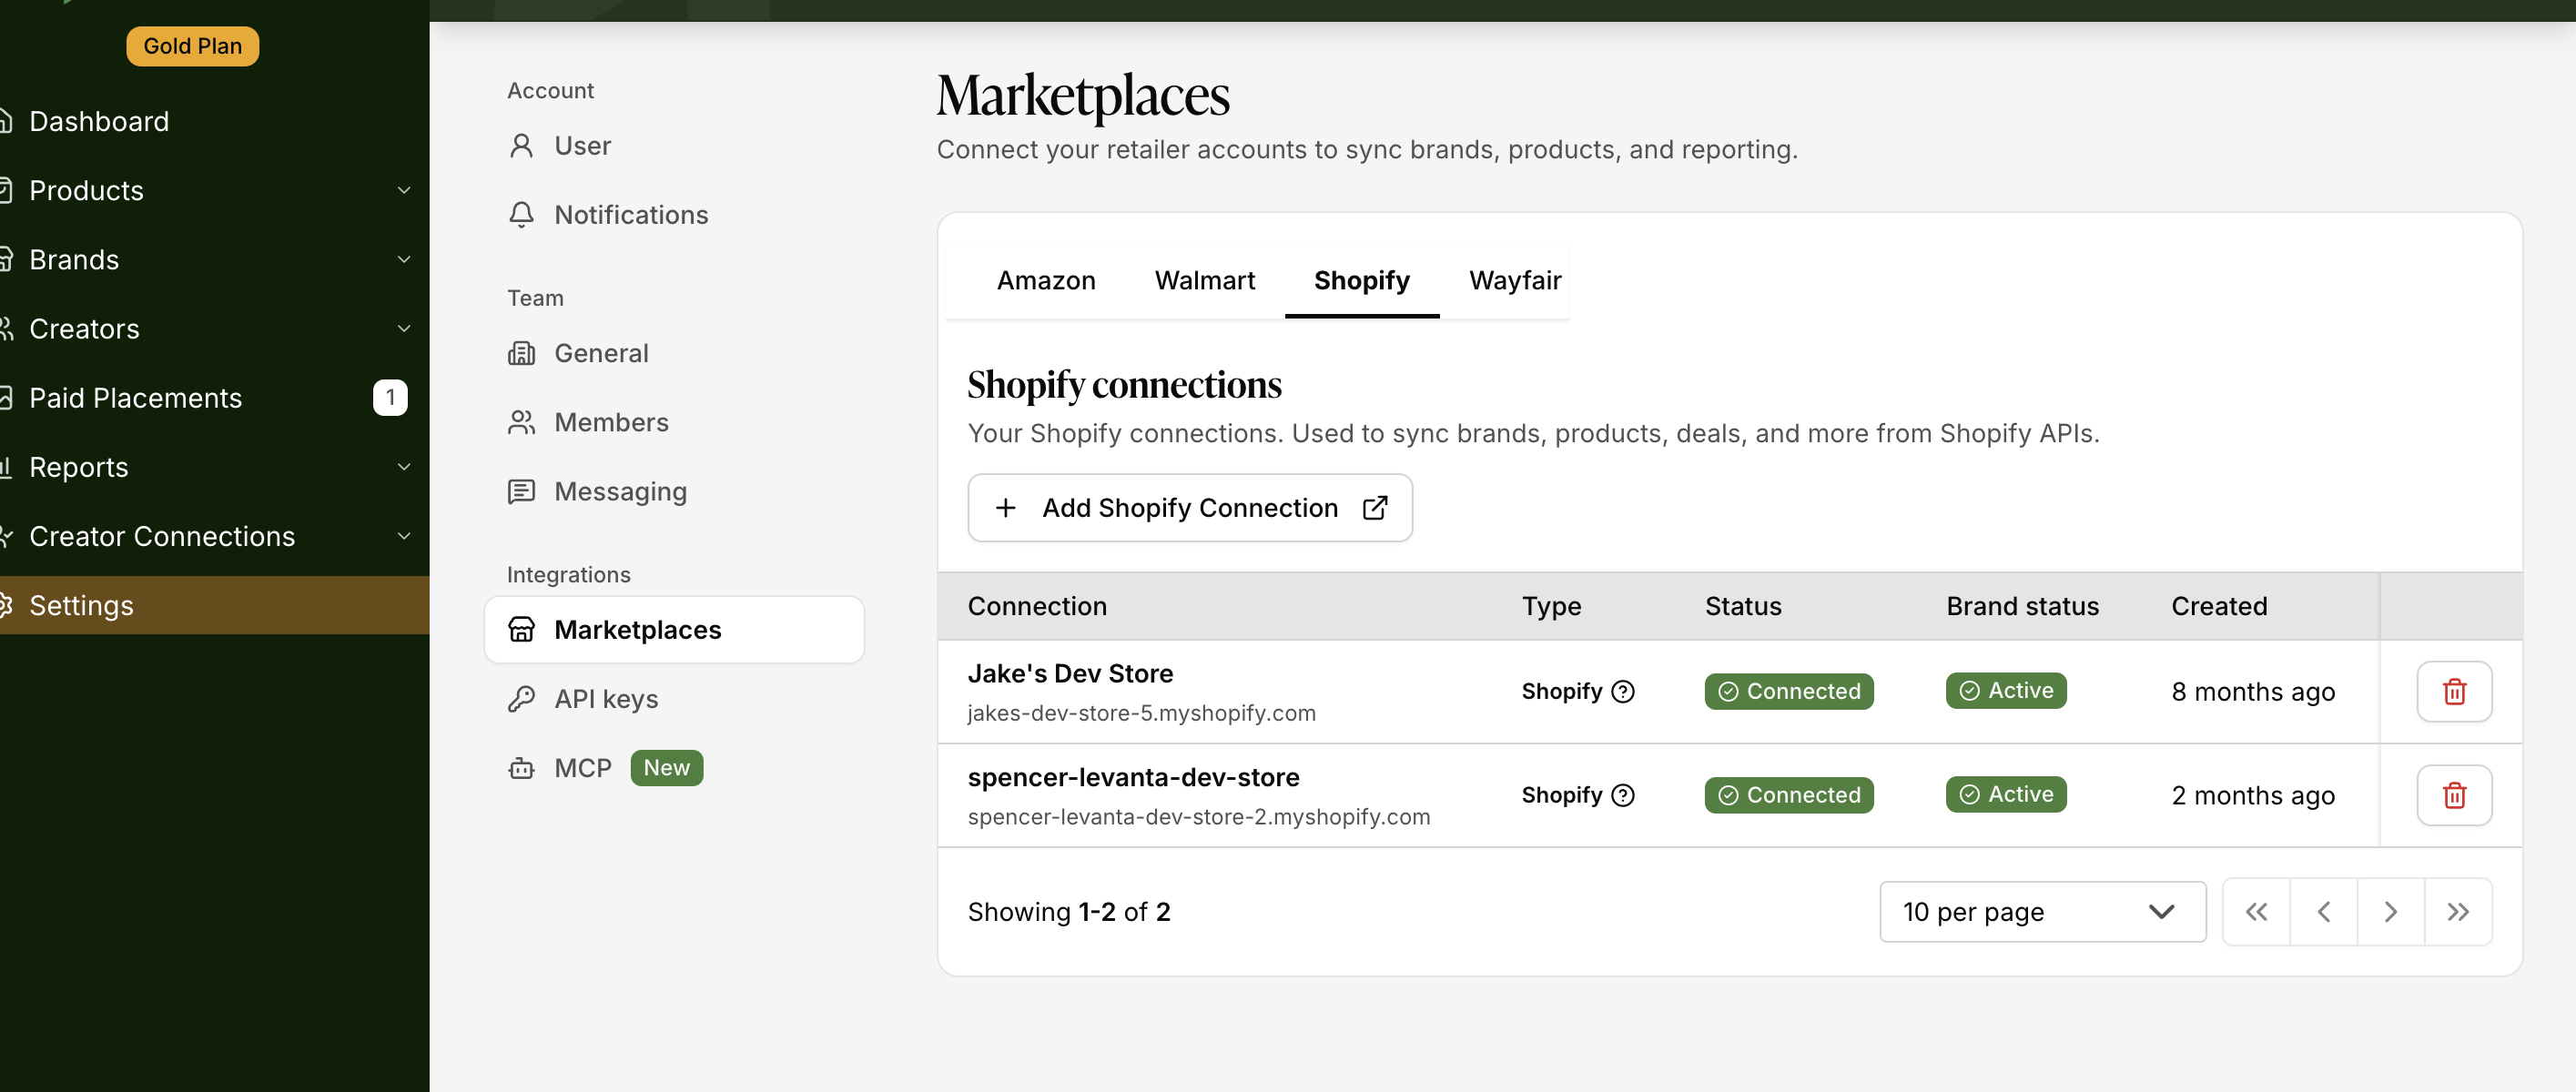Select the Shopify tab

1361,281
